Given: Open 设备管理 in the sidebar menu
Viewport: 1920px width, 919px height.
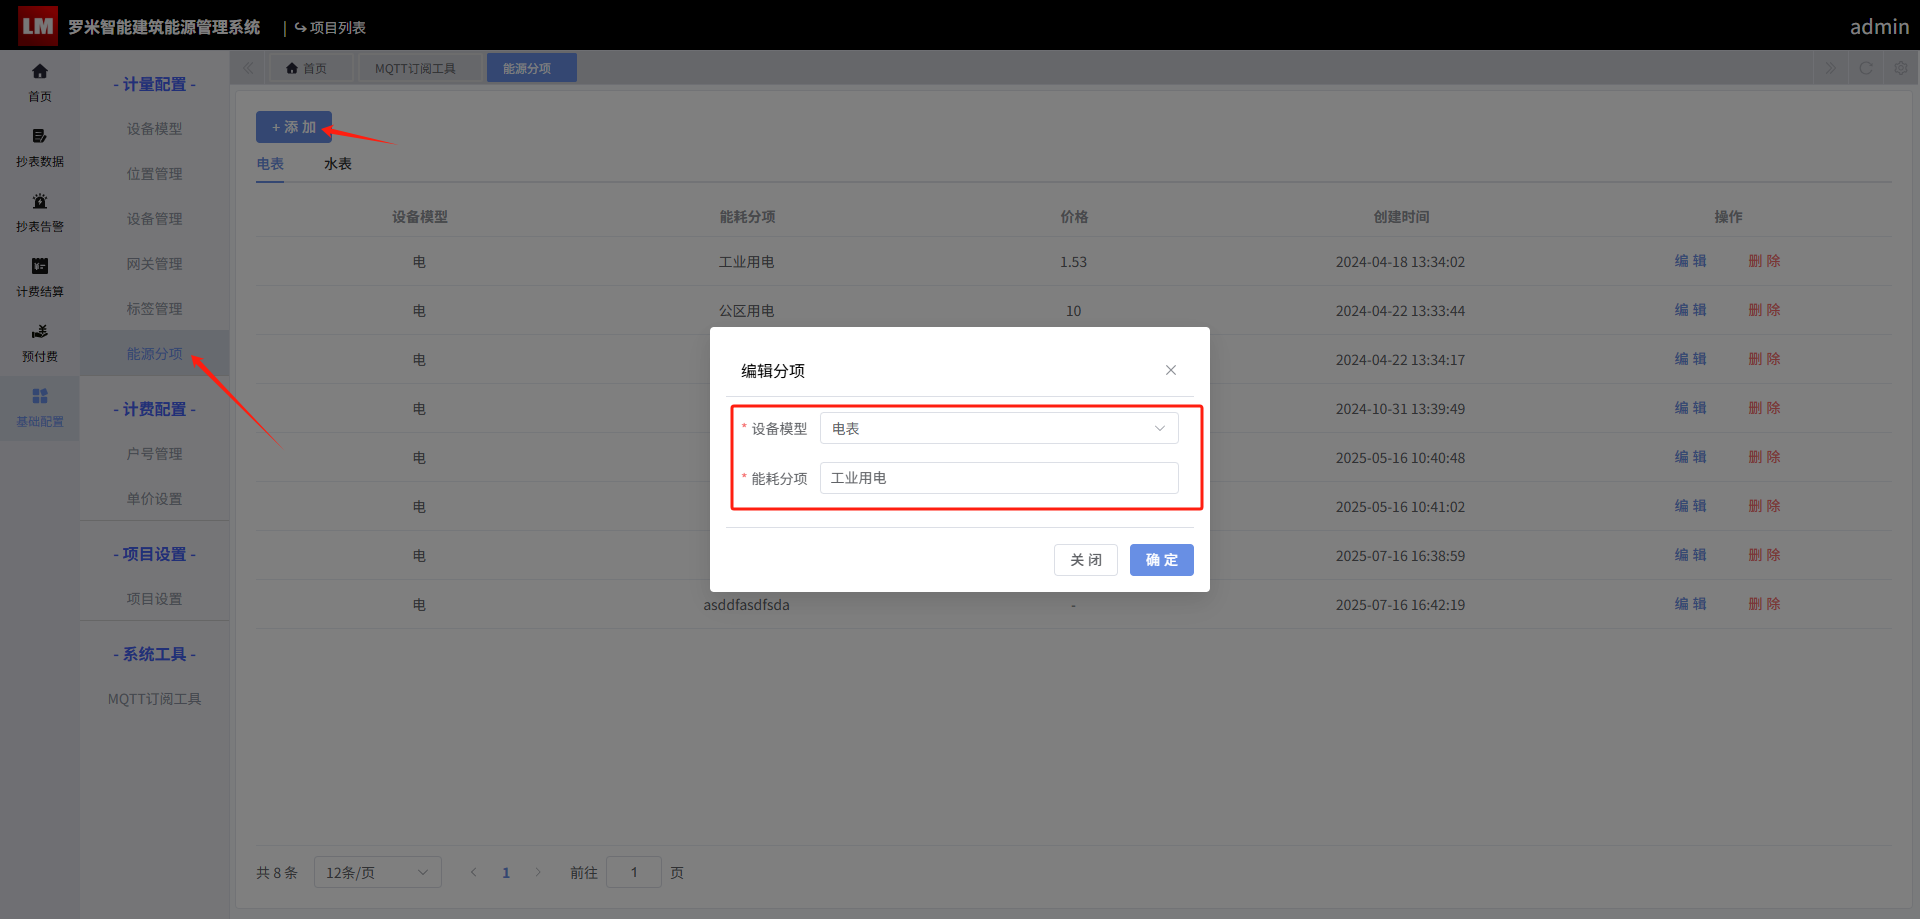Looking at the screenshot, I should tap(155, 219).
